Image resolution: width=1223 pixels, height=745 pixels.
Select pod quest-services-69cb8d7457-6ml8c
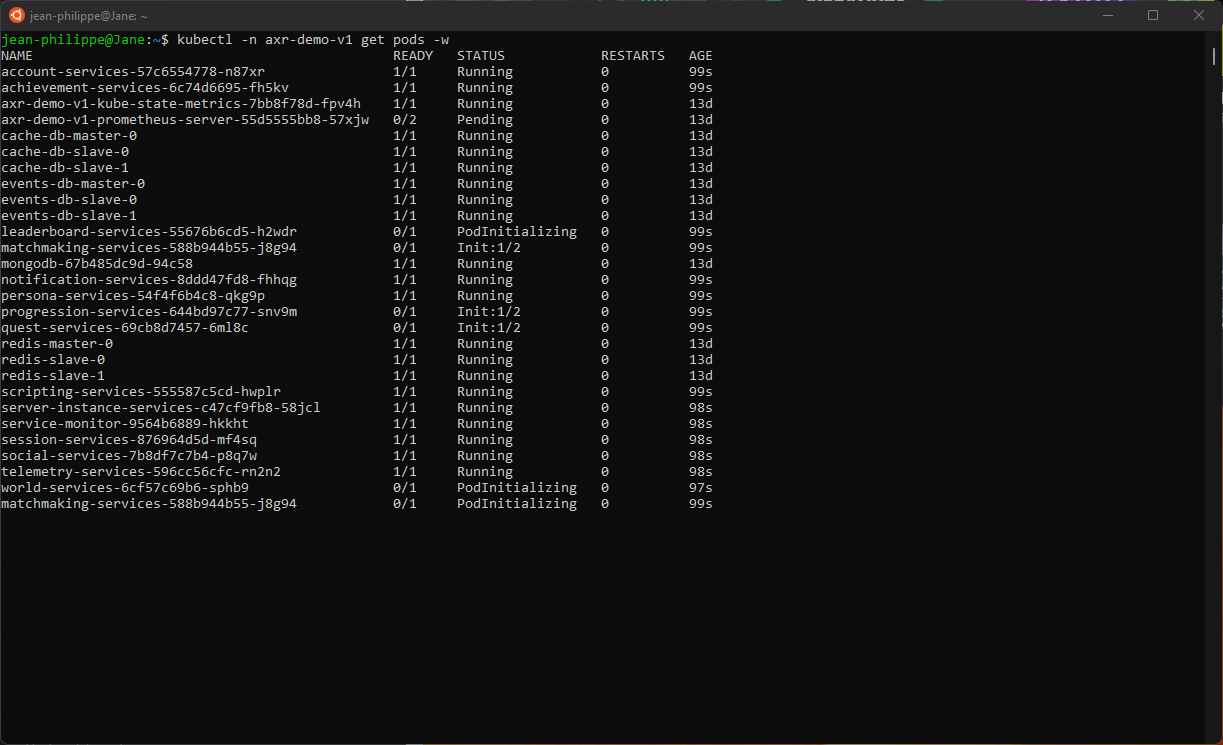click(x=125, y=328)
